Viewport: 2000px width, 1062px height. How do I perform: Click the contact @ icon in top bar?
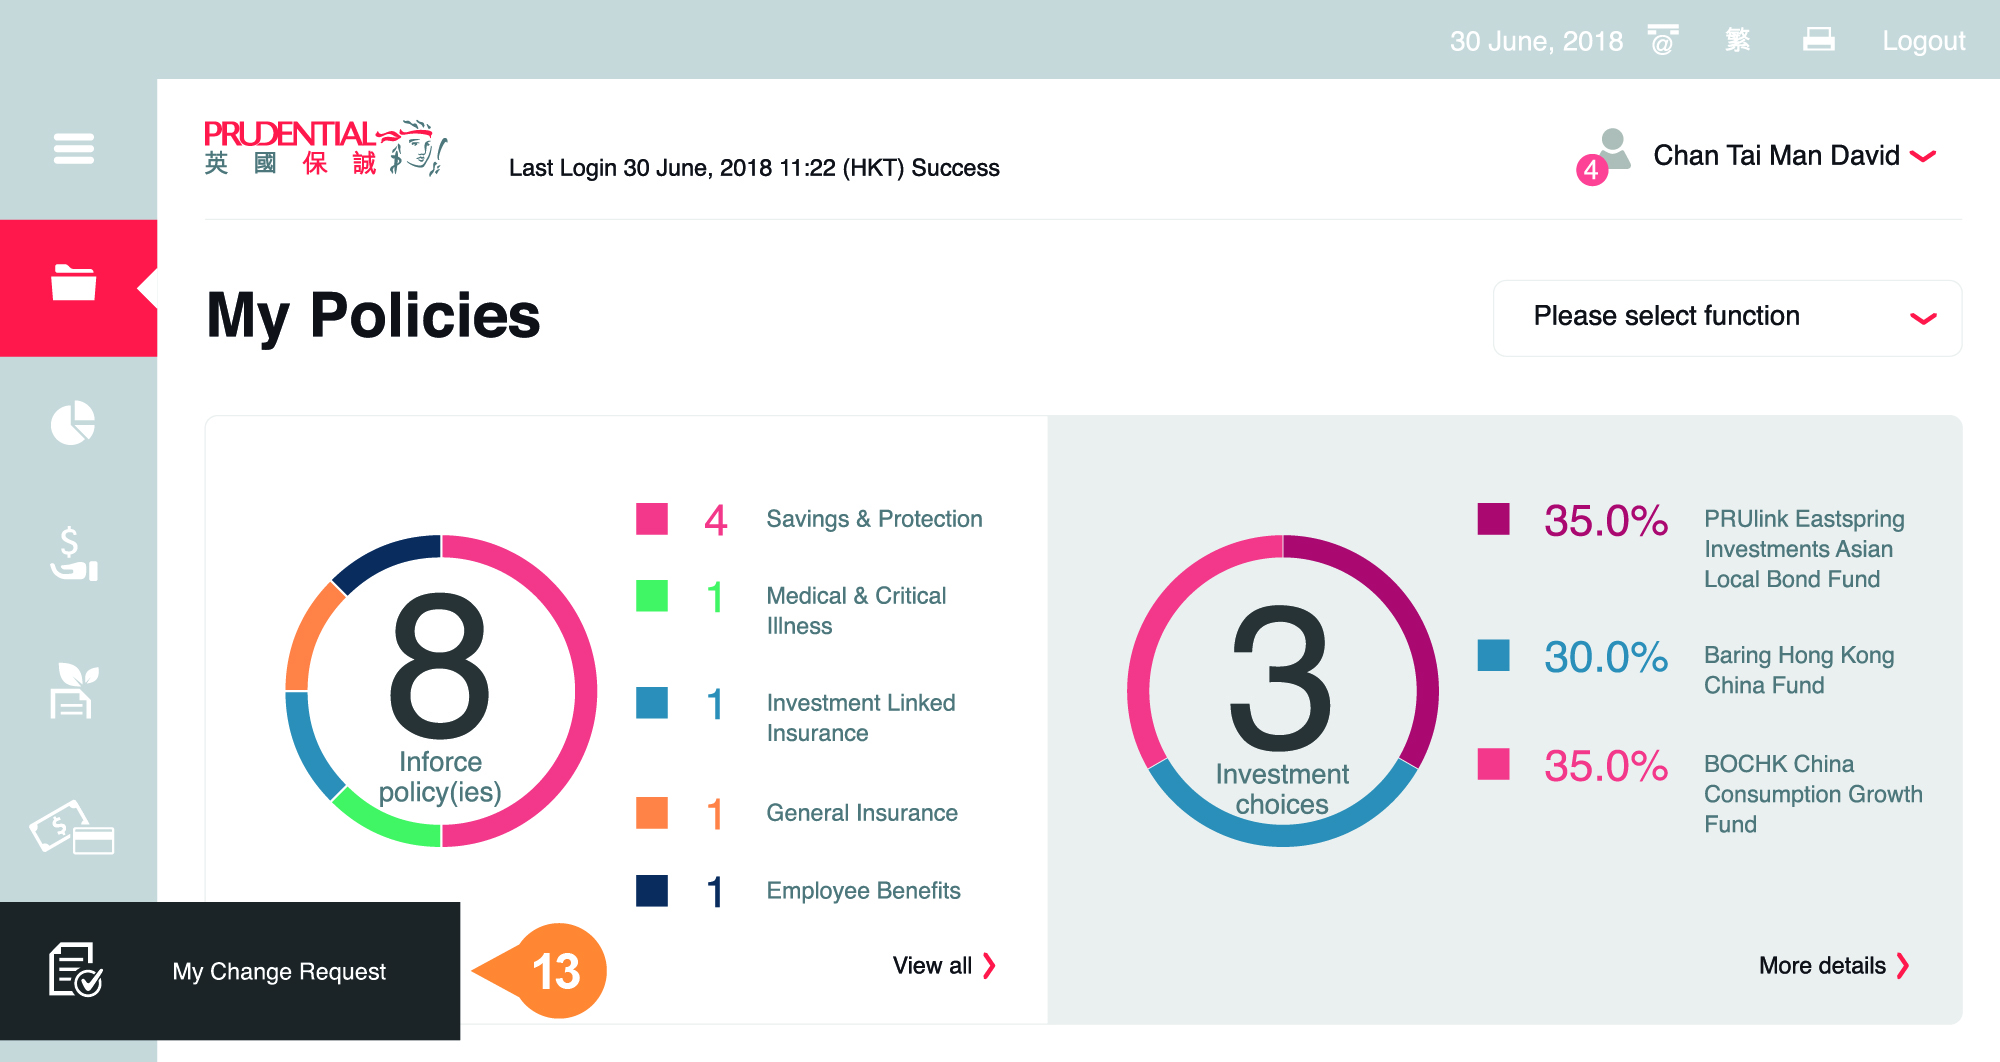tap(1663, 40)
